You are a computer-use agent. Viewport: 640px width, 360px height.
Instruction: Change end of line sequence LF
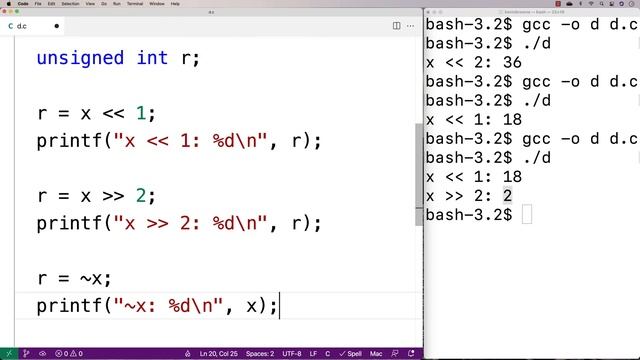pyautogui.click(x=313, y=353)
